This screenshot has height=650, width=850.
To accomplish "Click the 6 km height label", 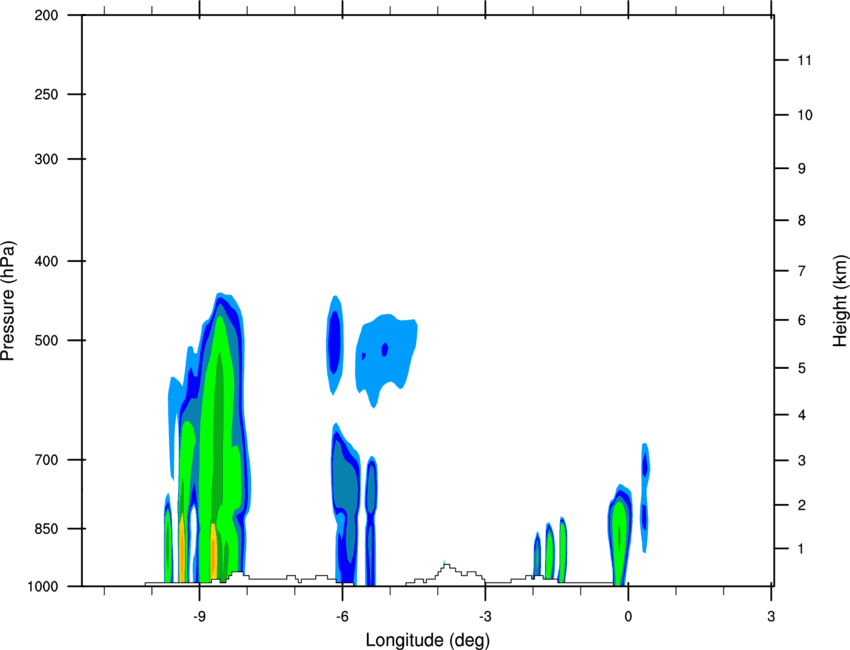I will (x=802, y=320).
